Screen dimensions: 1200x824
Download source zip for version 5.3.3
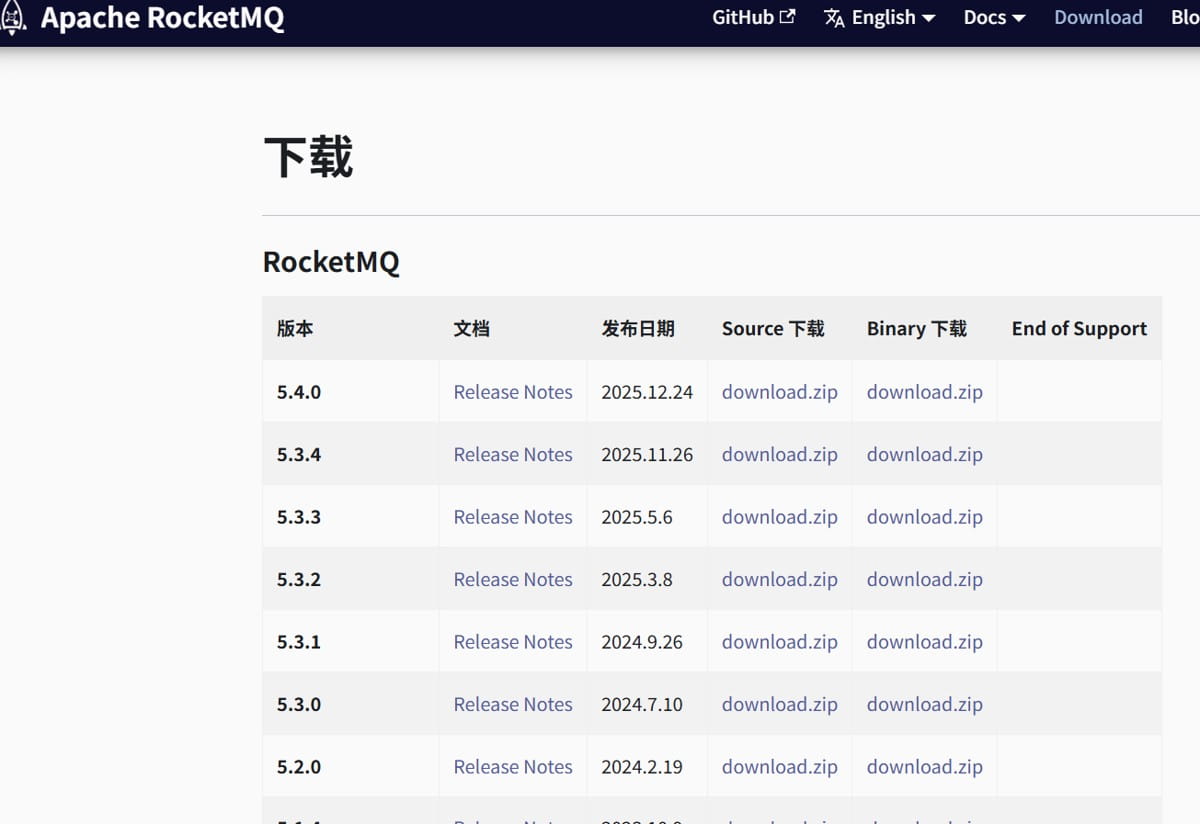click(x=779, y=517)
